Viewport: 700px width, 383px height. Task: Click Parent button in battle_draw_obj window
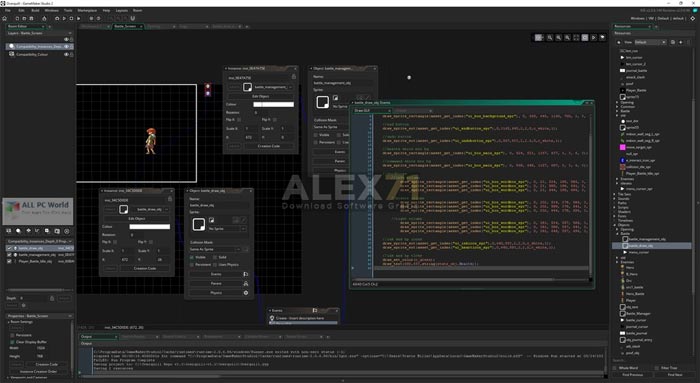(x=216, y=283)
